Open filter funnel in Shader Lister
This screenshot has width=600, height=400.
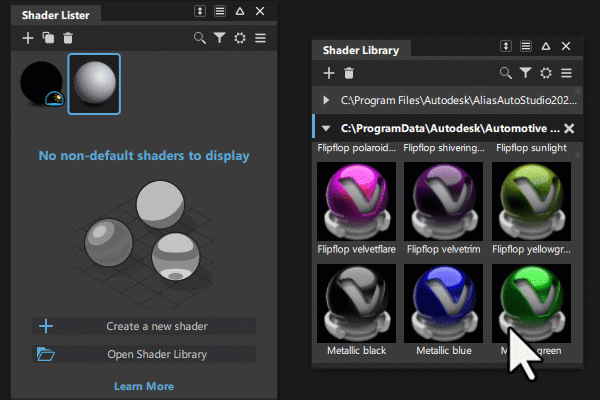coord(220,38)
